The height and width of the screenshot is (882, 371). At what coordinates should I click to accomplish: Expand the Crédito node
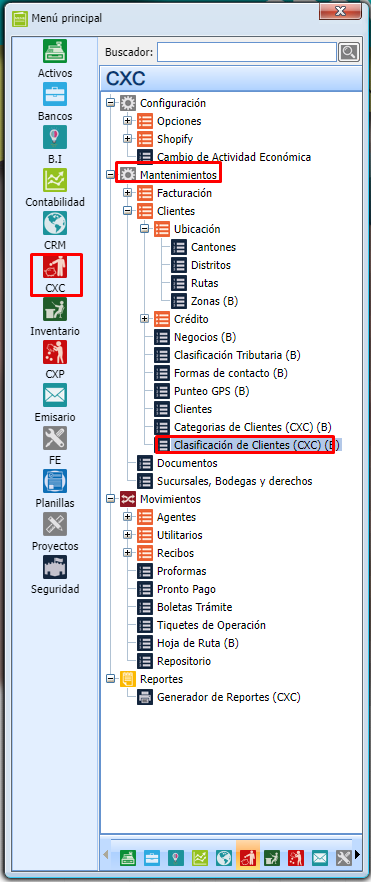(x=144, y=319)
